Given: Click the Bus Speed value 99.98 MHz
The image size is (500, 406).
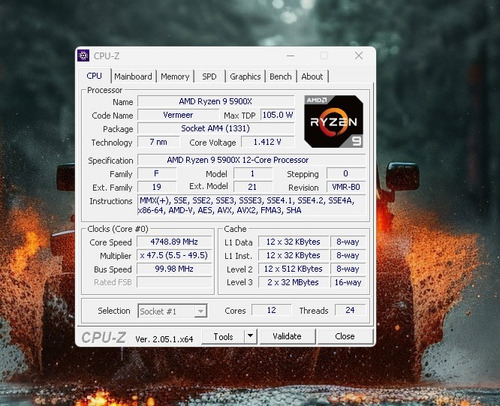Looking at the screenshot, I should coord(174,269).
